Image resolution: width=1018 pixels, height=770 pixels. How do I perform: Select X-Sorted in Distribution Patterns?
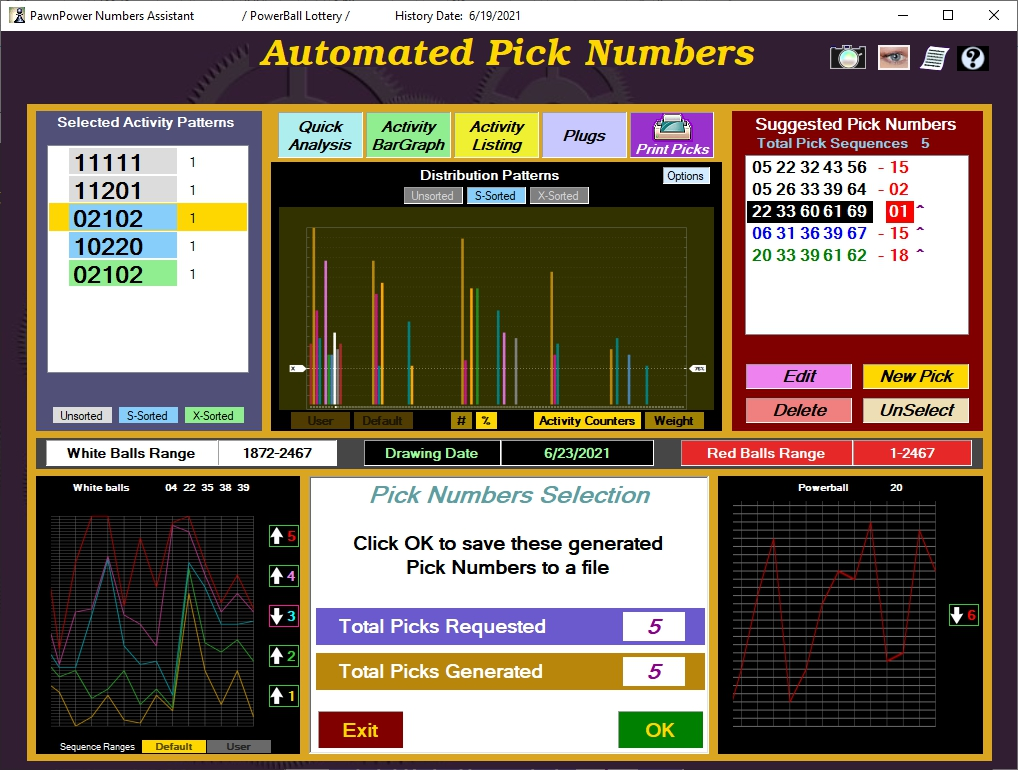click(558, 195)
